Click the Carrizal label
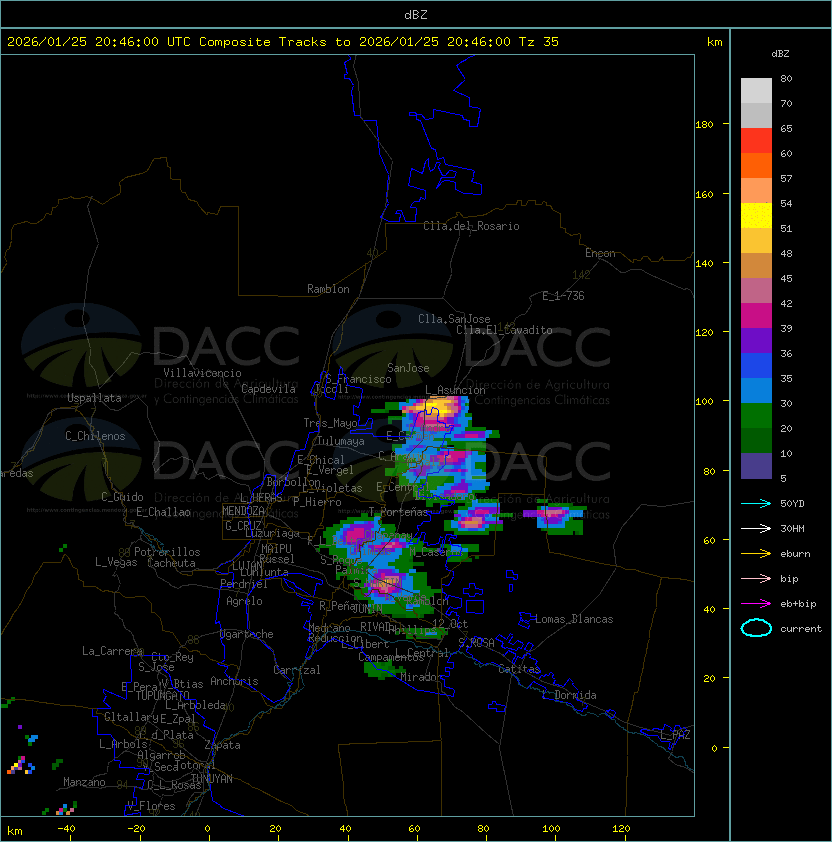Screen dimensions: 832x842 pyautogui.click(x=297, y=670)
